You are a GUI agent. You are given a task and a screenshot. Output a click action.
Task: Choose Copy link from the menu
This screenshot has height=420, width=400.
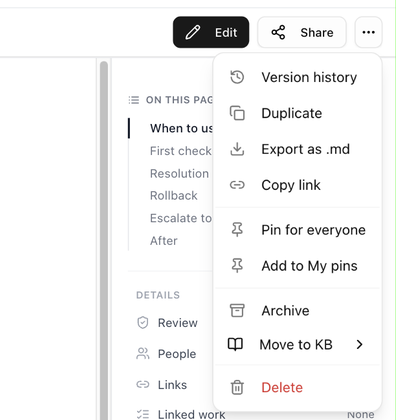coord(297,185)
